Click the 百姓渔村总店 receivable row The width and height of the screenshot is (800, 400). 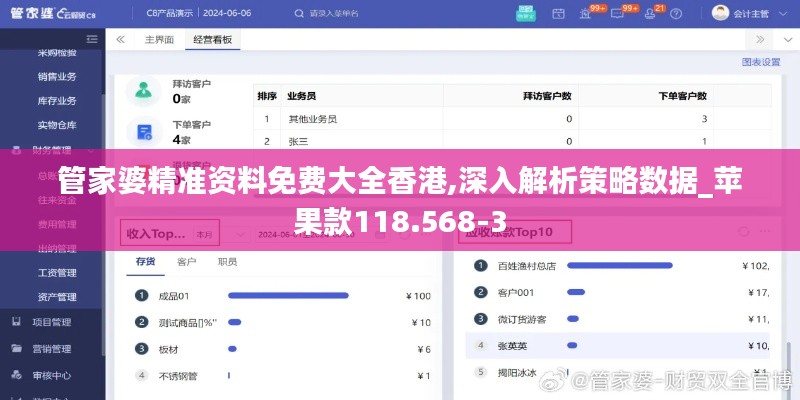coord(618,265)
